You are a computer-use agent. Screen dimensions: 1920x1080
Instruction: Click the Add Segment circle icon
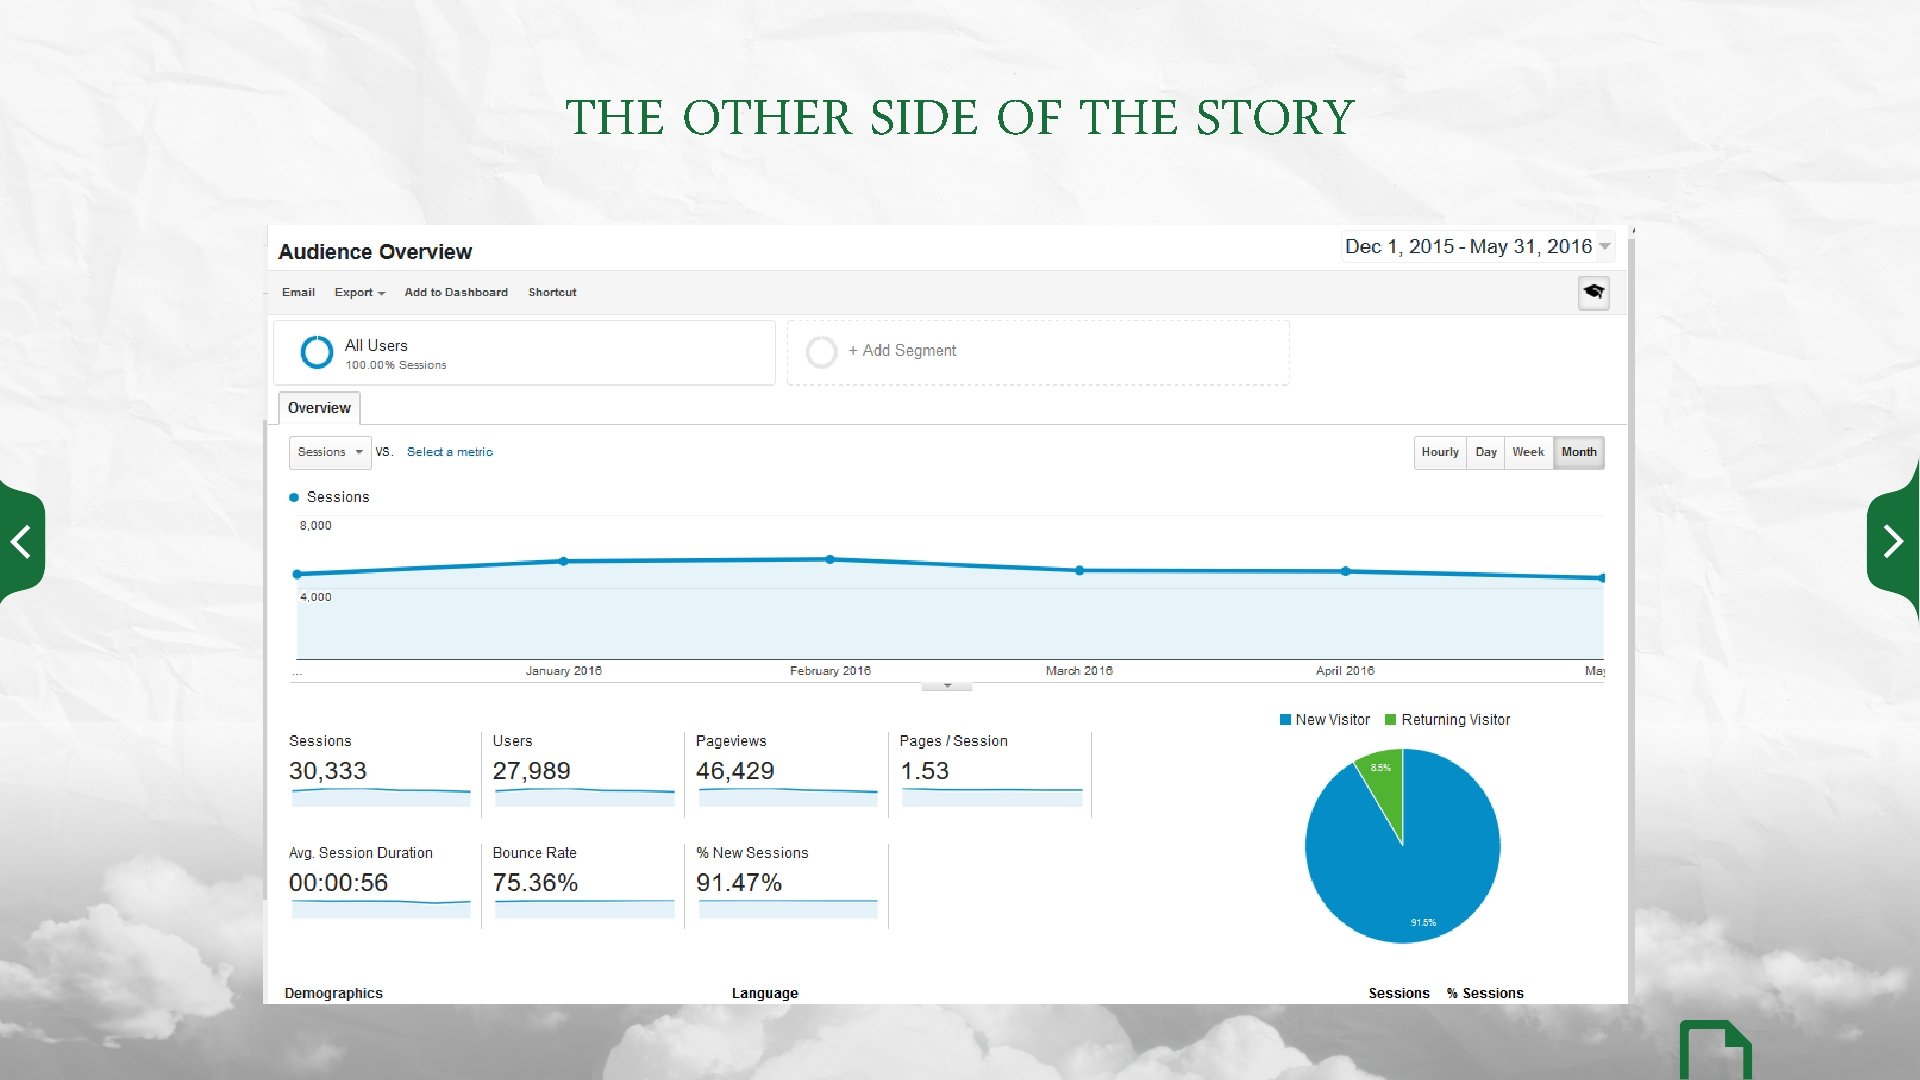coord(821,352)
